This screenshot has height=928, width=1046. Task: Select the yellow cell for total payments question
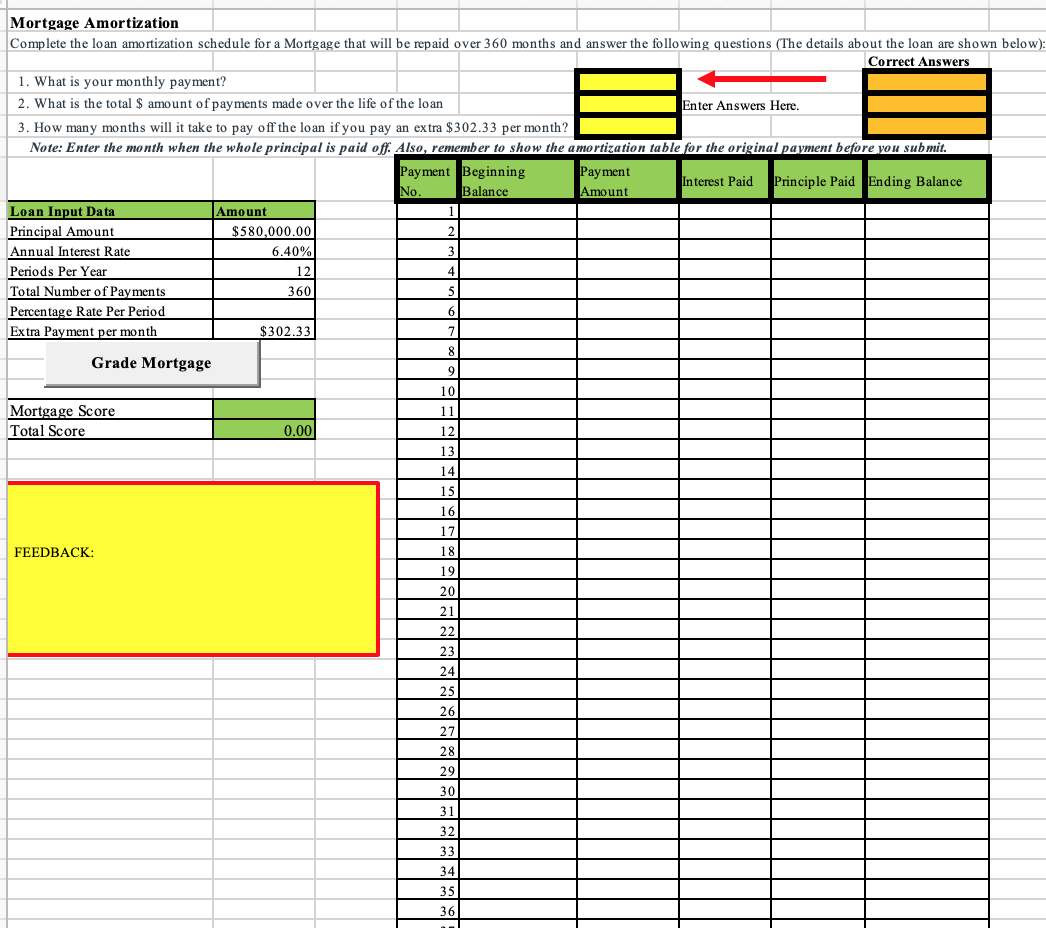click(x=626, y=103)
